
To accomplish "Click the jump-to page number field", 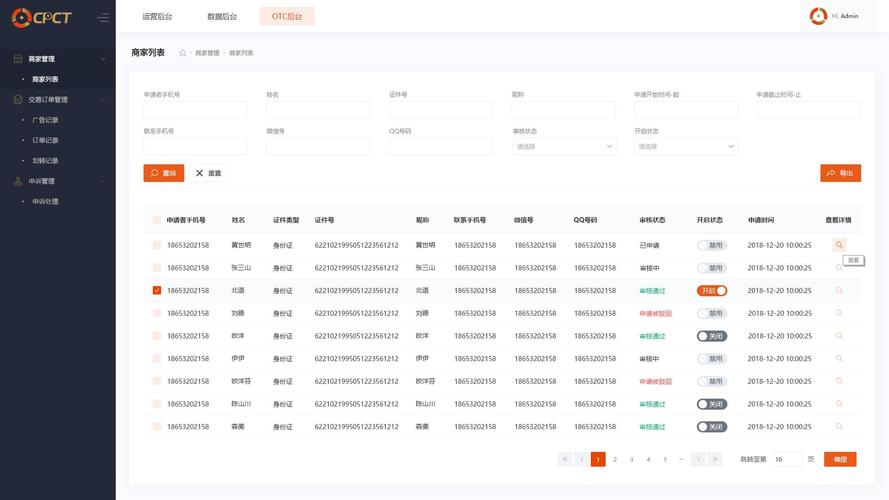I will 787,459.
